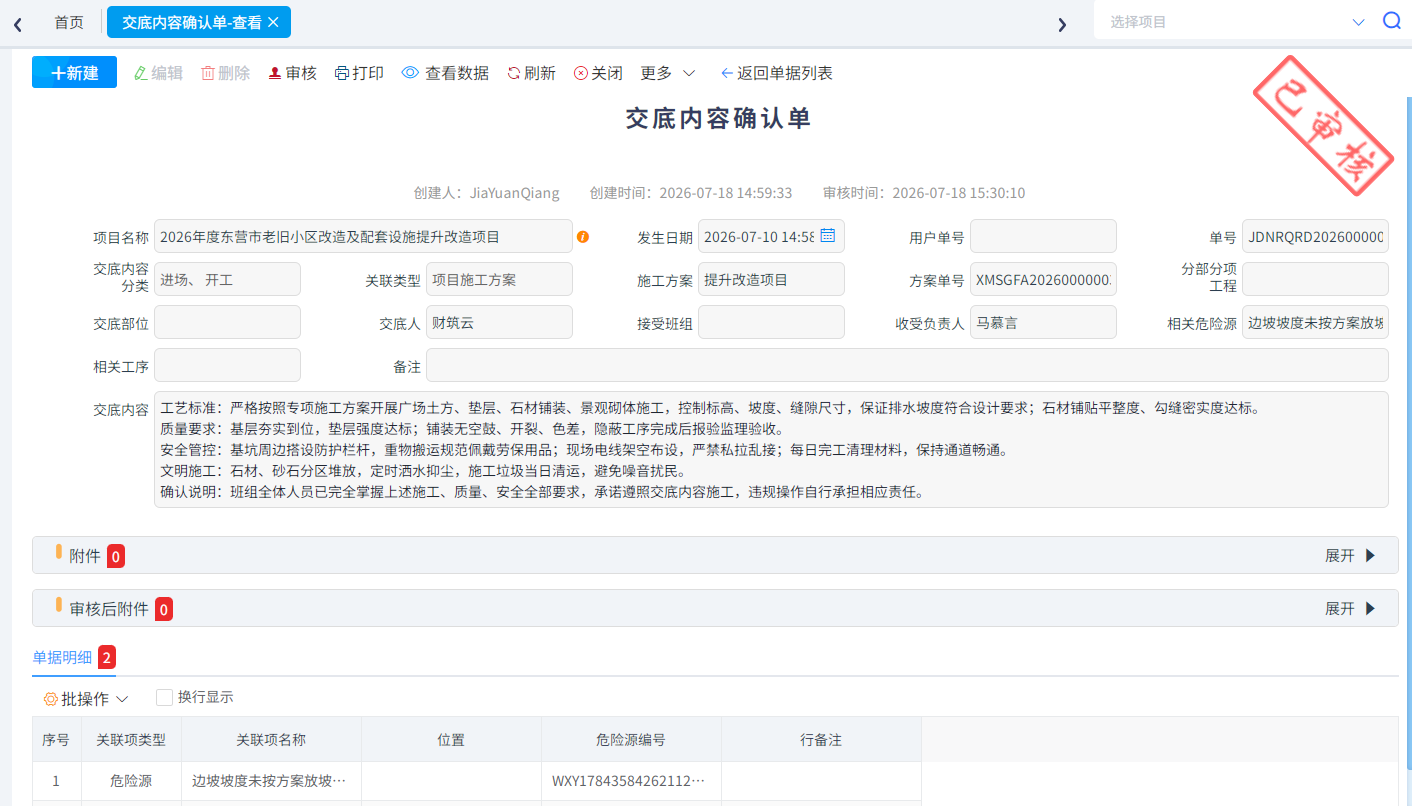This screenshot has width=1412, height=806.
Task: Click the right tab-scroll arrow
Action: pos(1062,23)
